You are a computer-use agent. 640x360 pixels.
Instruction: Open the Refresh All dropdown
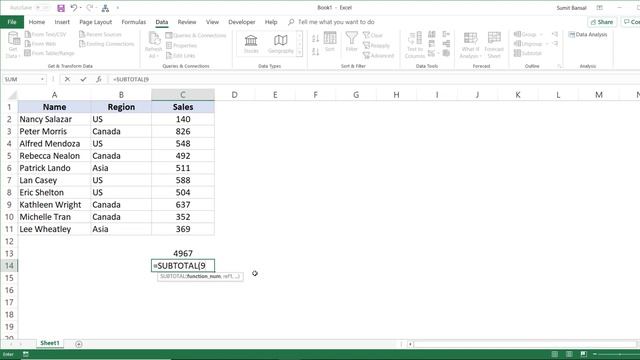point(153,45)
